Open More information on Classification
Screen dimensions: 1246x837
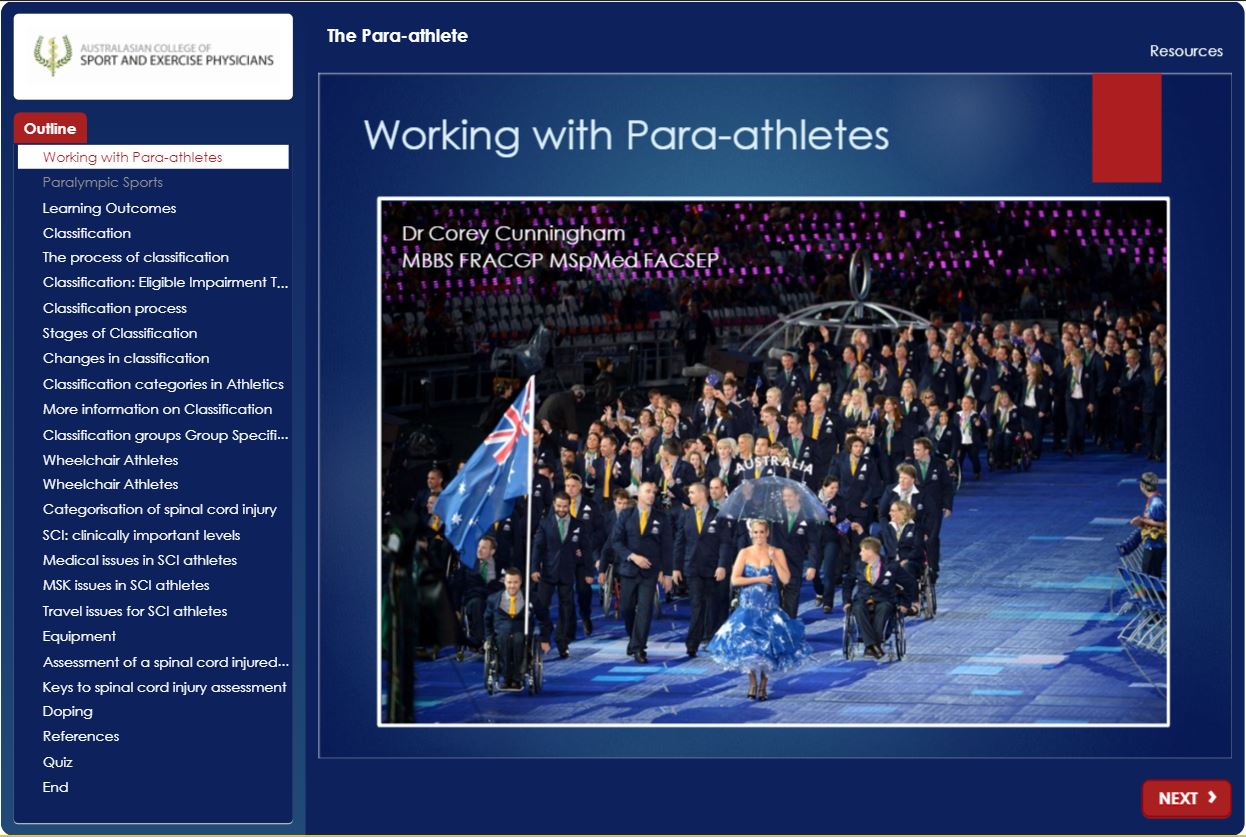point(157,409)
